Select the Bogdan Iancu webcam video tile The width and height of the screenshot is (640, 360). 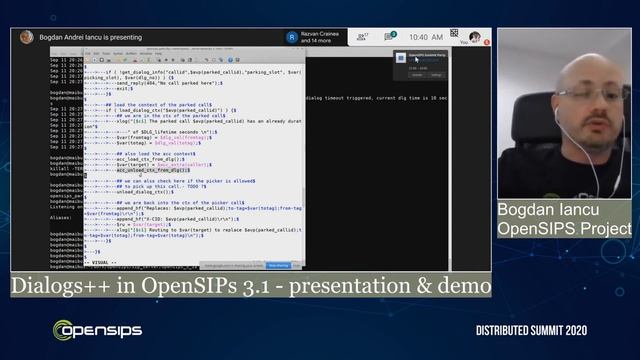tap(564, 113)
